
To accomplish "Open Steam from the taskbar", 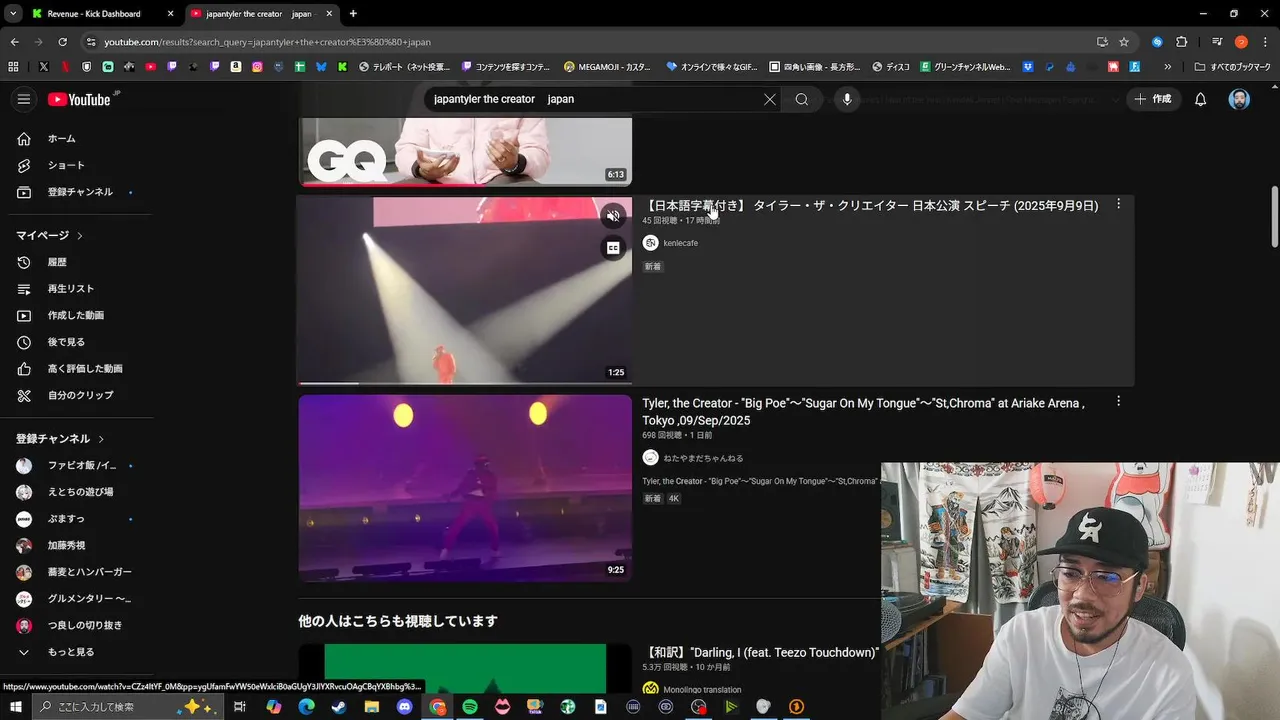I will click(x=338, y=707).
